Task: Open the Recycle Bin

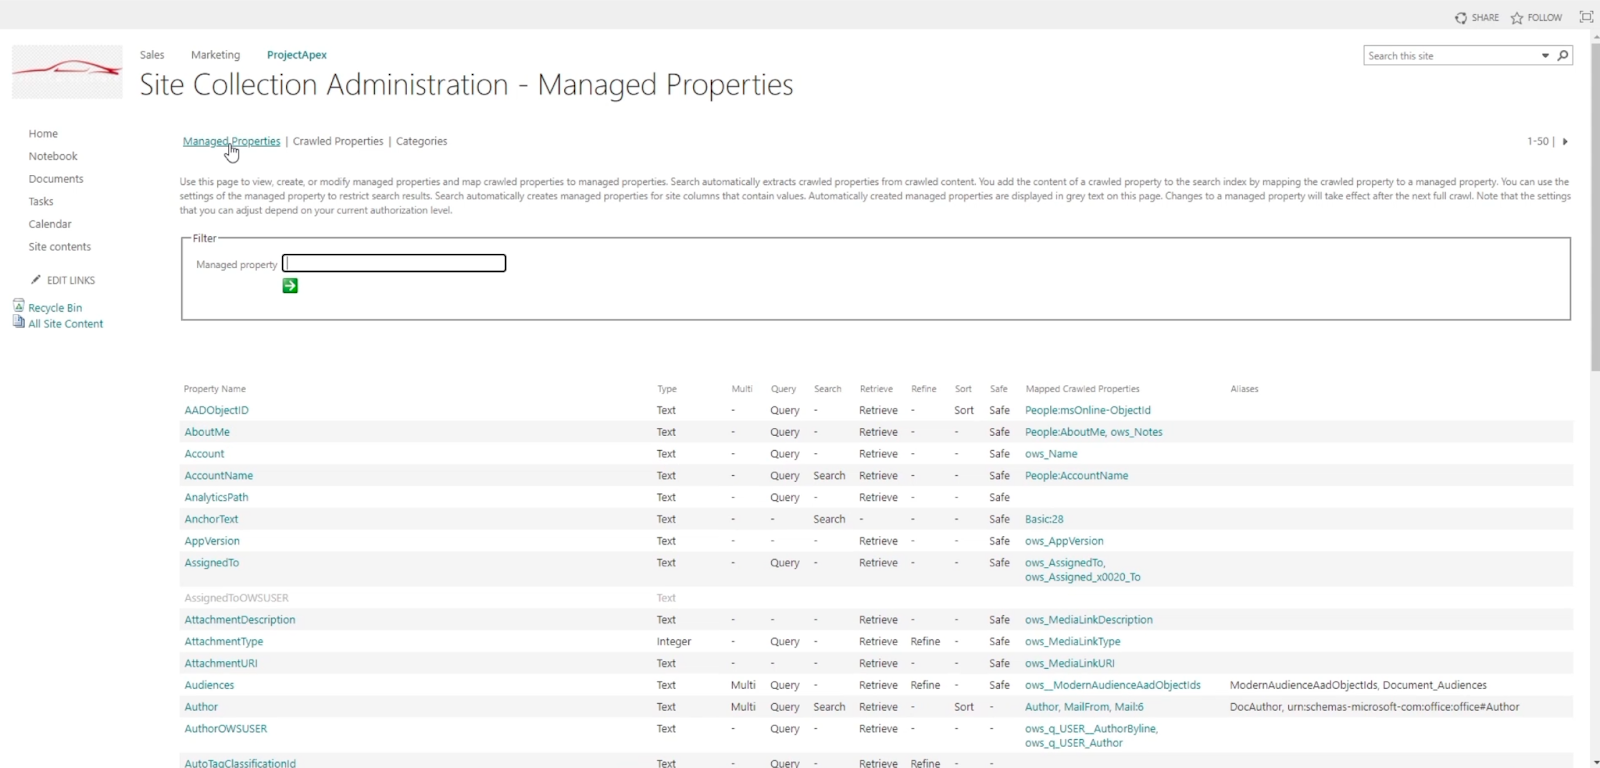Action: pos(55,308)
